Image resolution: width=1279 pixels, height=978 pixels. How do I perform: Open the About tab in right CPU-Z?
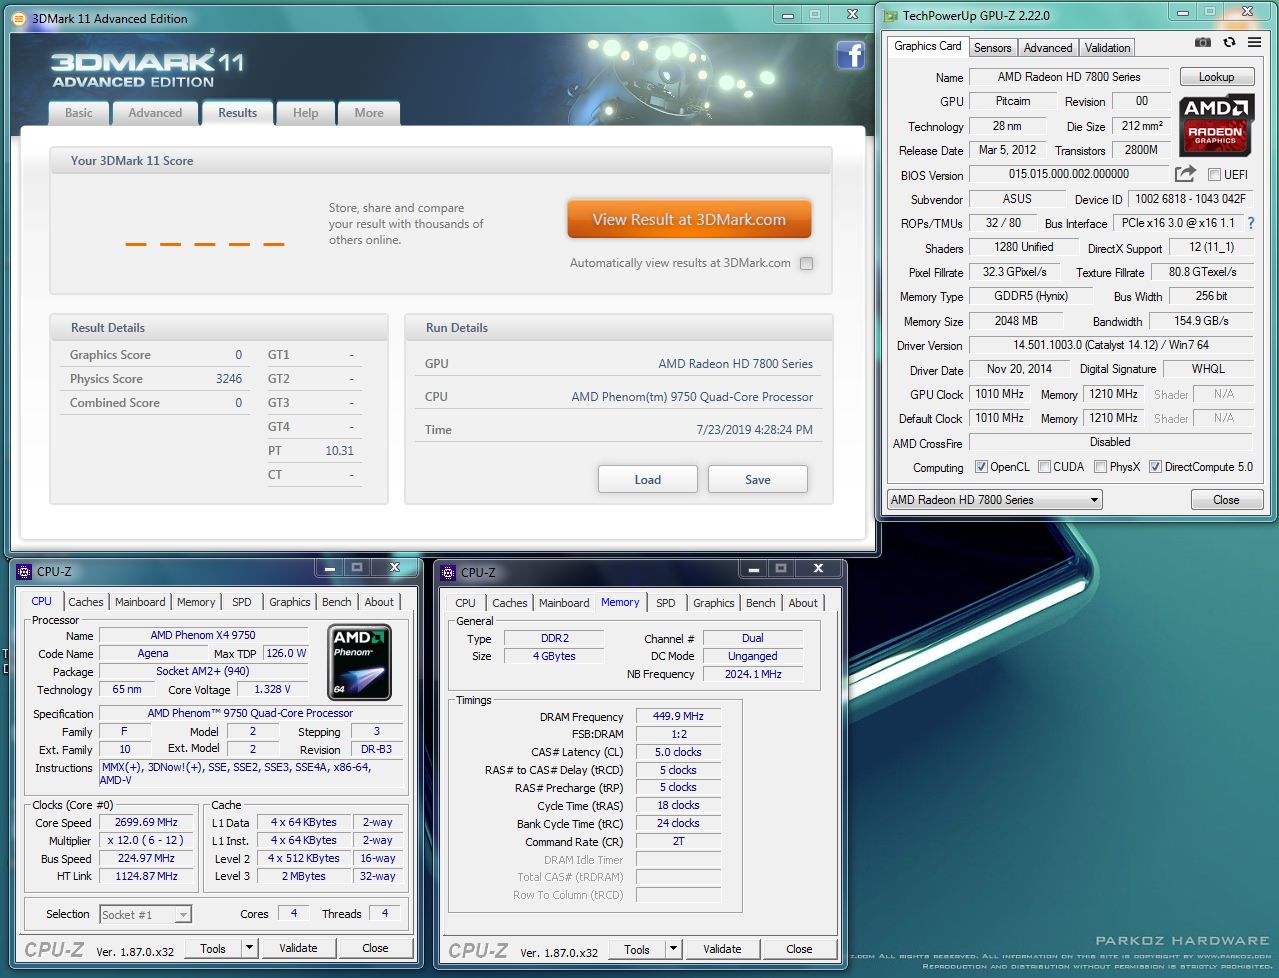(803, 603)
